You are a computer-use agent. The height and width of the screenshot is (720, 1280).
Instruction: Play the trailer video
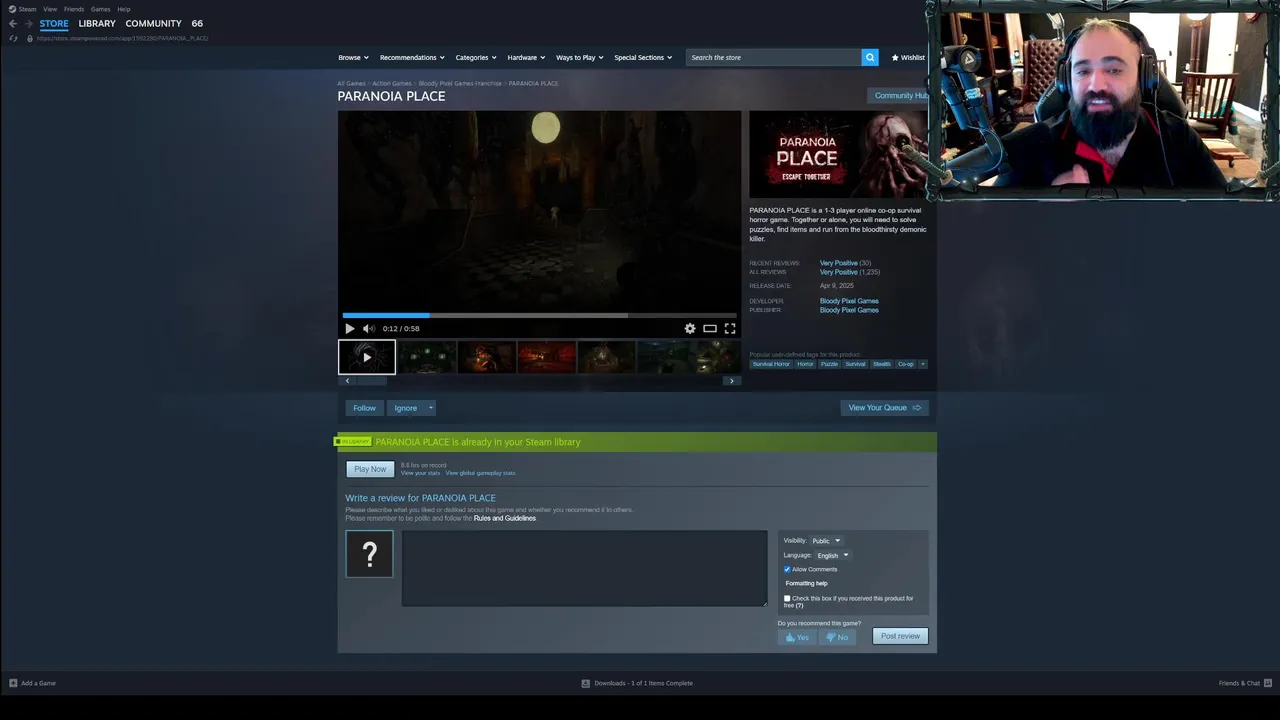pos(349,328)
